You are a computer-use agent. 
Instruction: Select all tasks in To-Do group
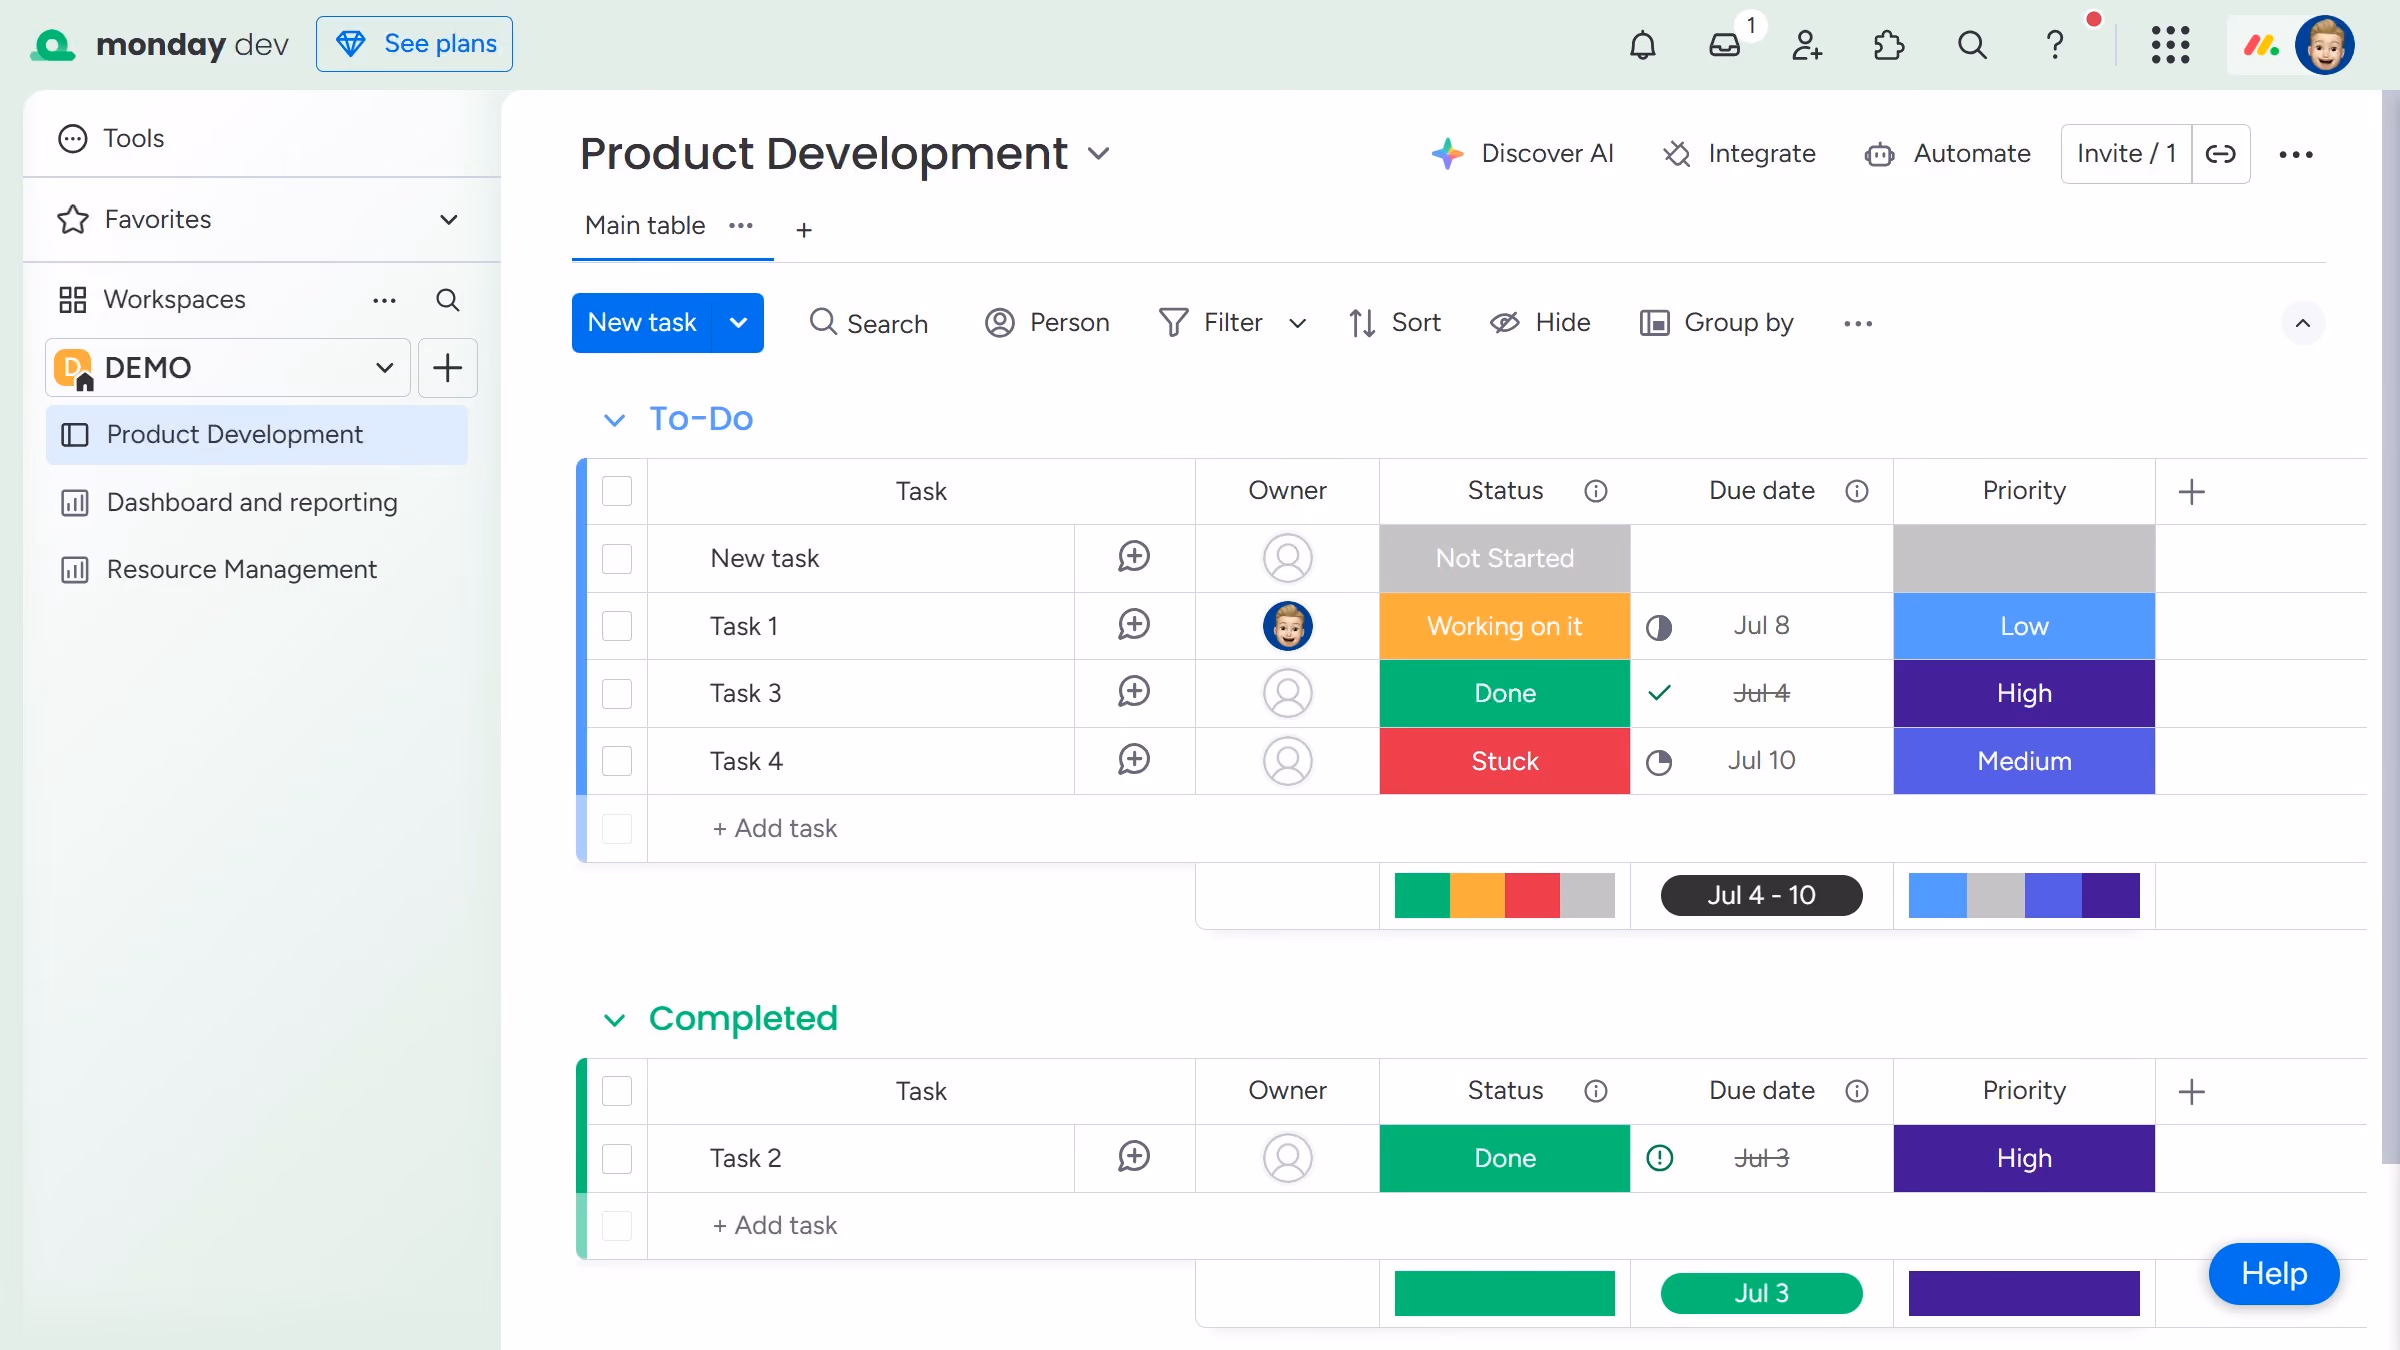click(x=617, y=491)
